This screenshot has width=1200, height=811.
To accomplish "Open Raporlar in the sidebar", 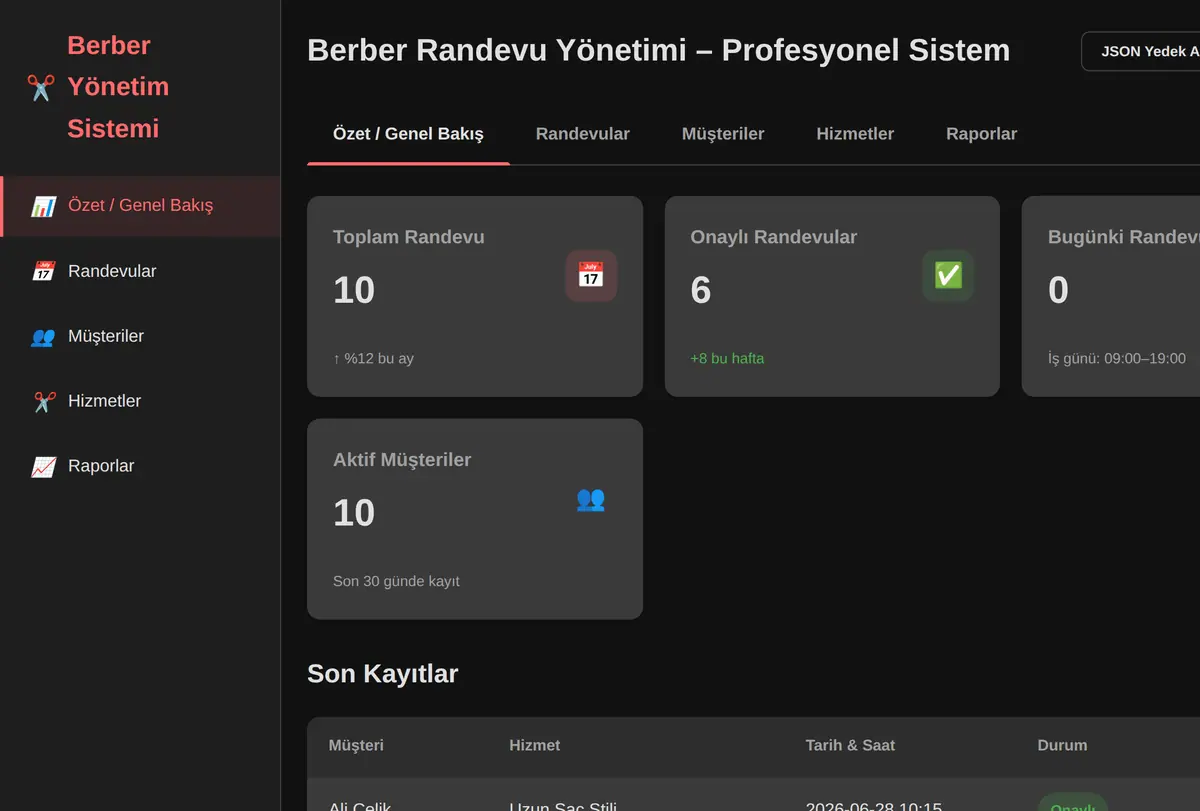I will click(141, 466).
